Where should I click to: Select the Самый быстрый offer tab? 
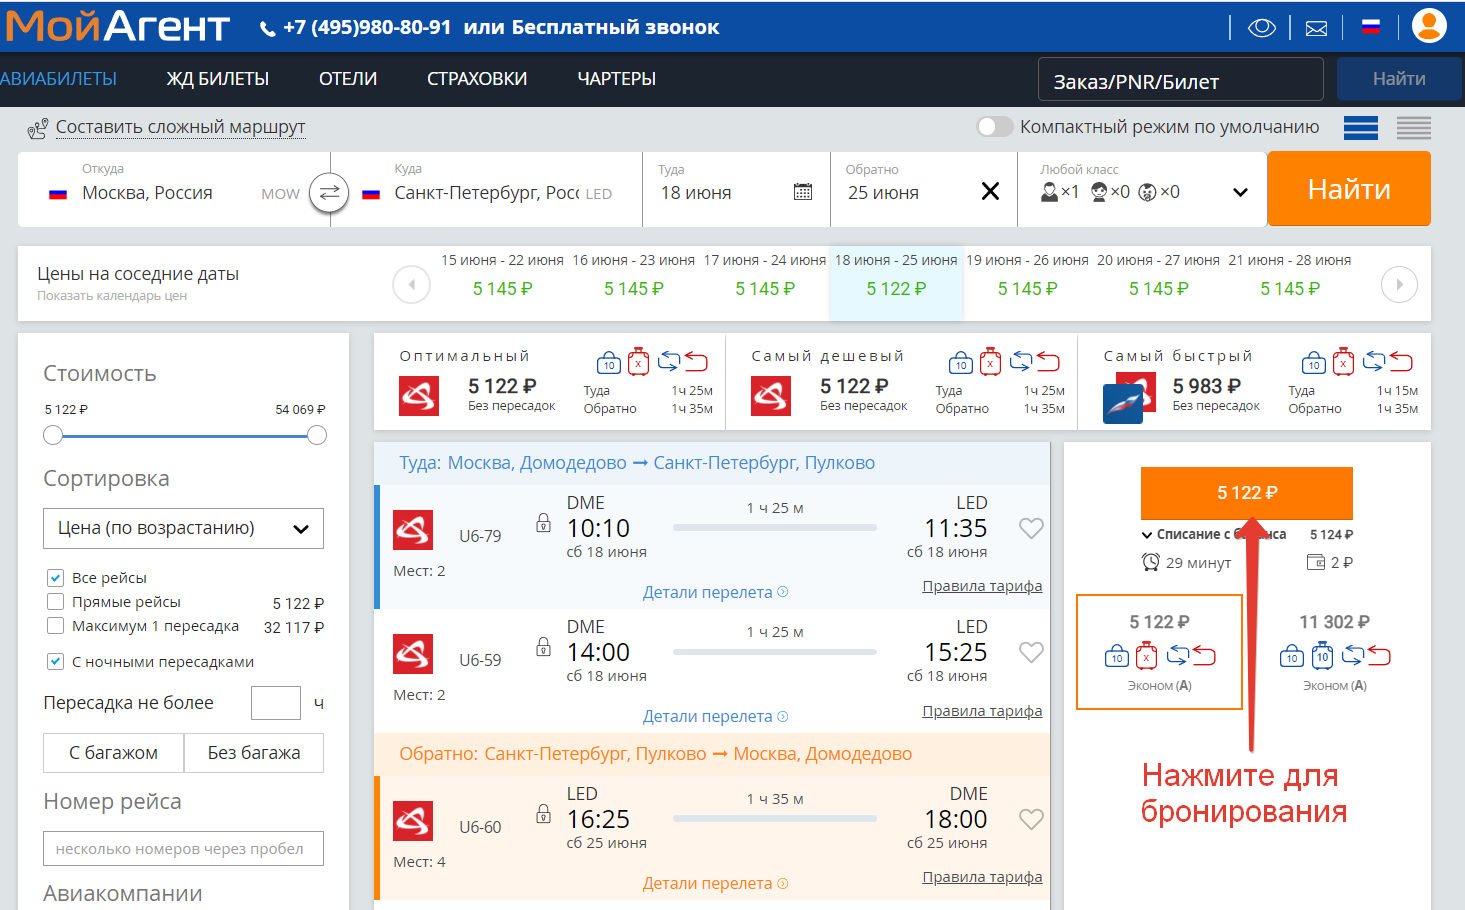coord(1255,382)
